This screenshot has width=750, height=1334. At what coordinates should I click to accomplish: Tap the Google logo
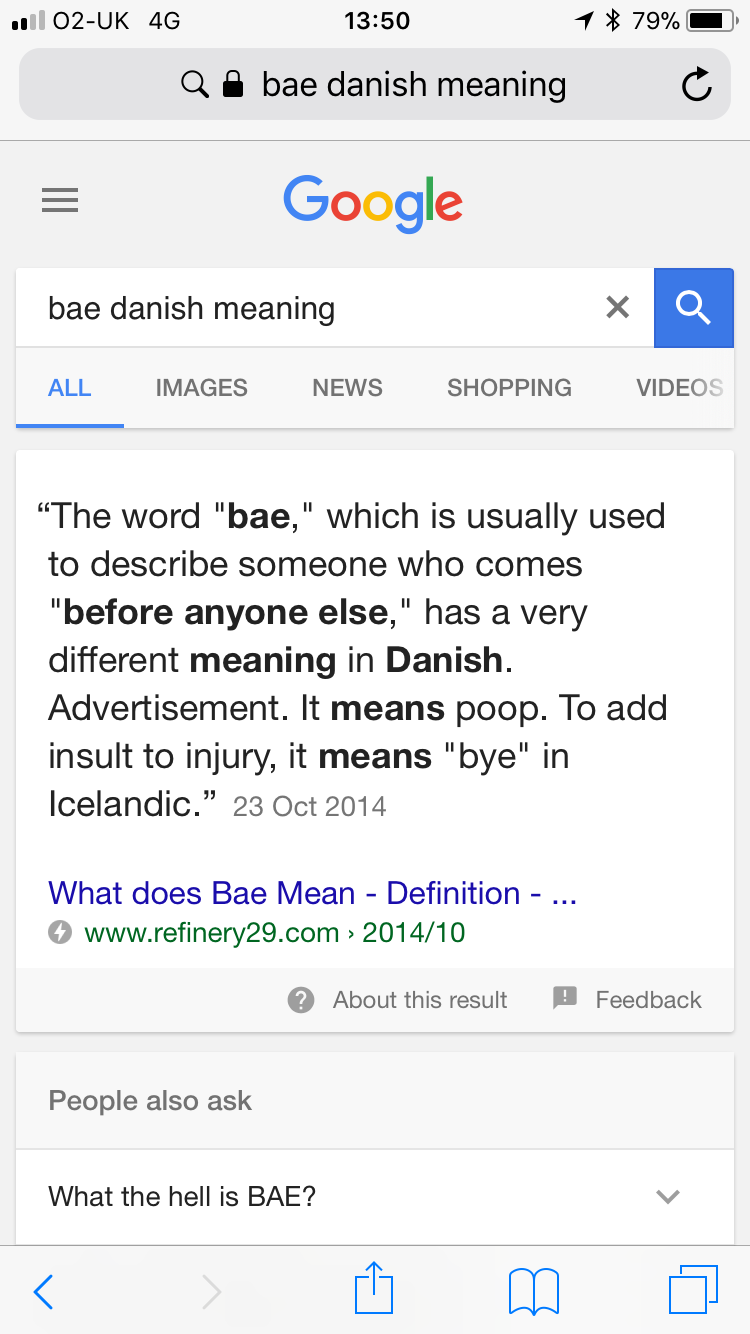coord(373,203)
